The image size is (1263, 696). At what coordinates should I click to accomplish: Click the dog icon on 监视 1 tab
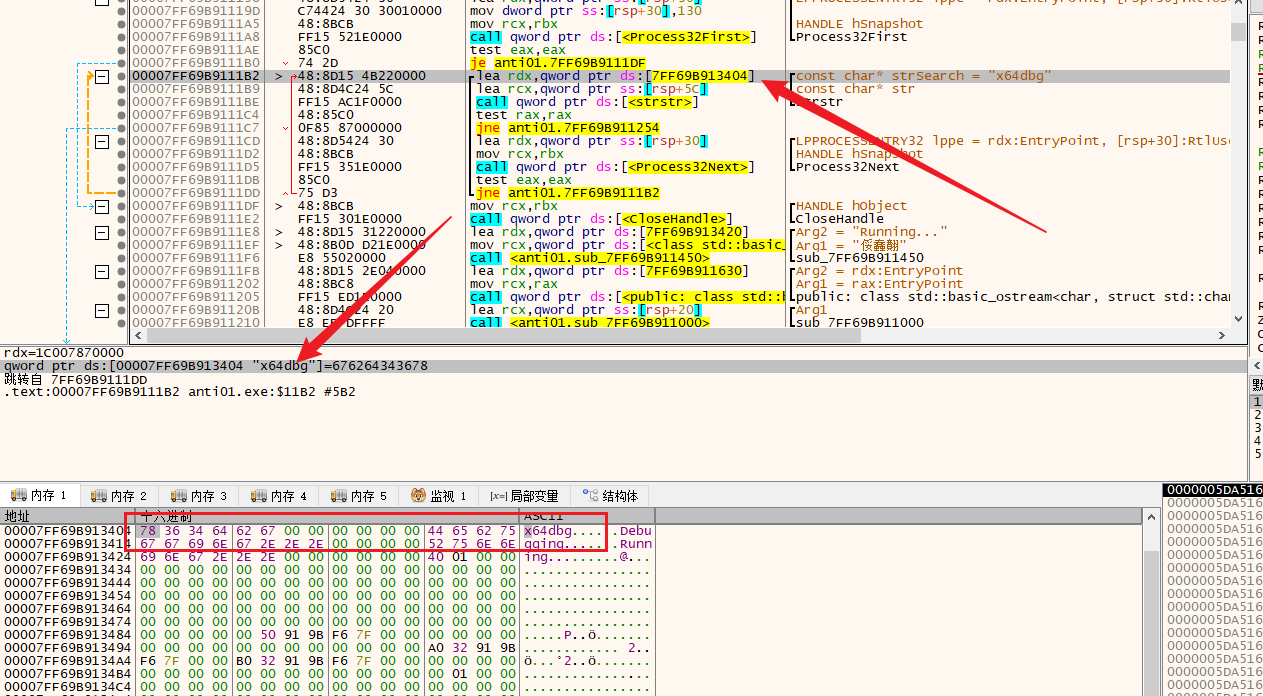pyautogui.click(x=419, y=496)
